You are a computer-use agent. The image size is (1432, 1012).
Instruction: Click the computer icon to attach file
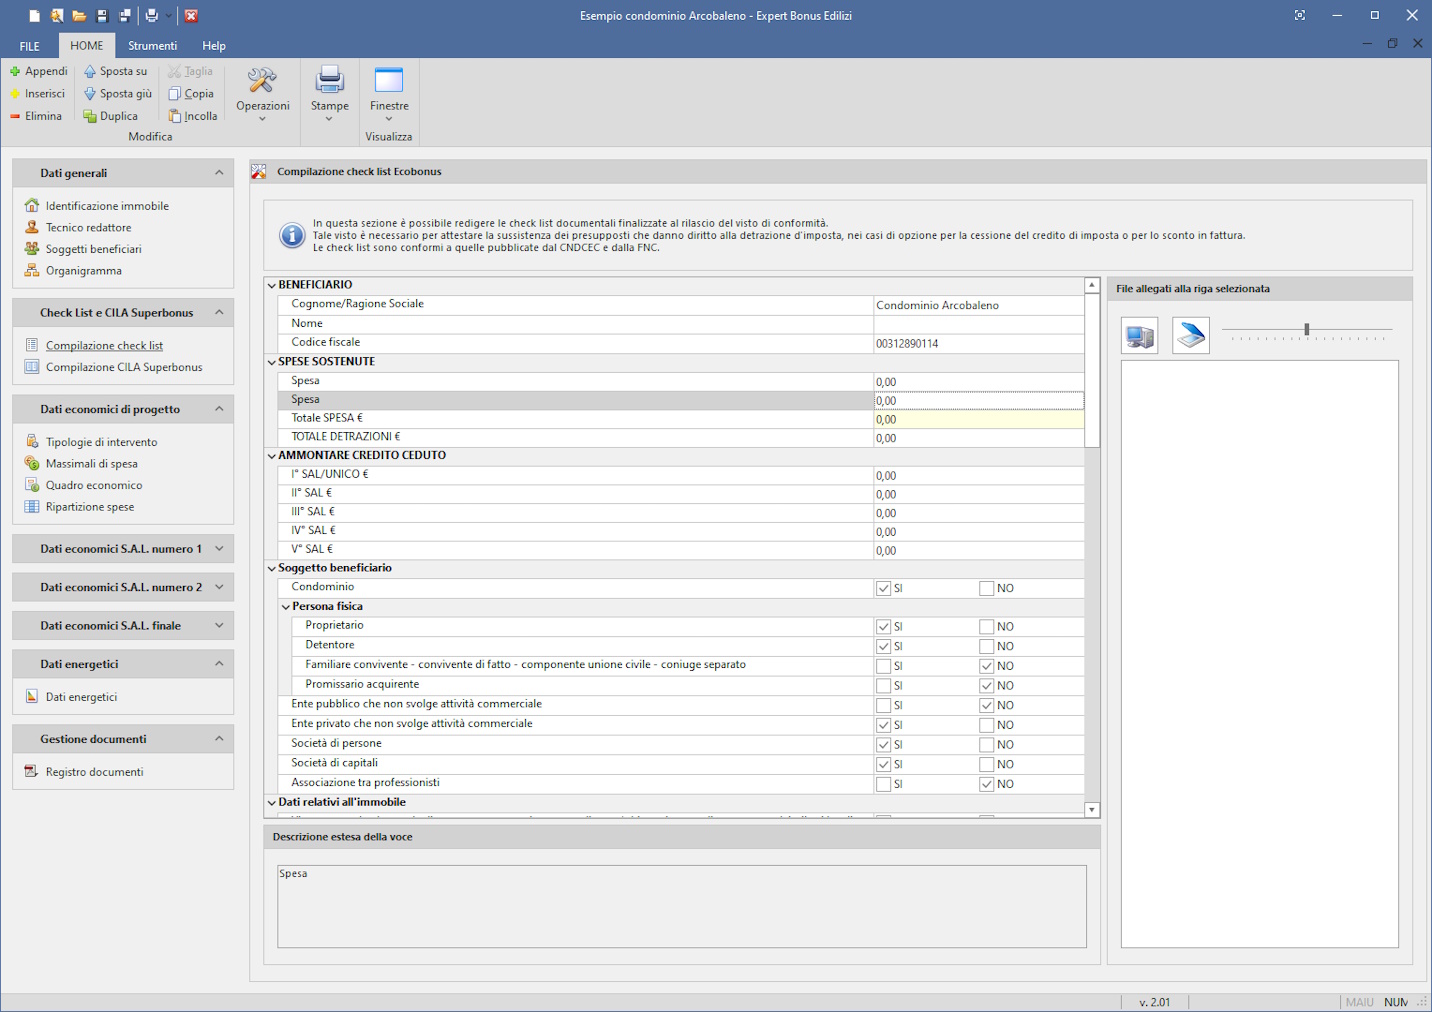coord(1139,336)
